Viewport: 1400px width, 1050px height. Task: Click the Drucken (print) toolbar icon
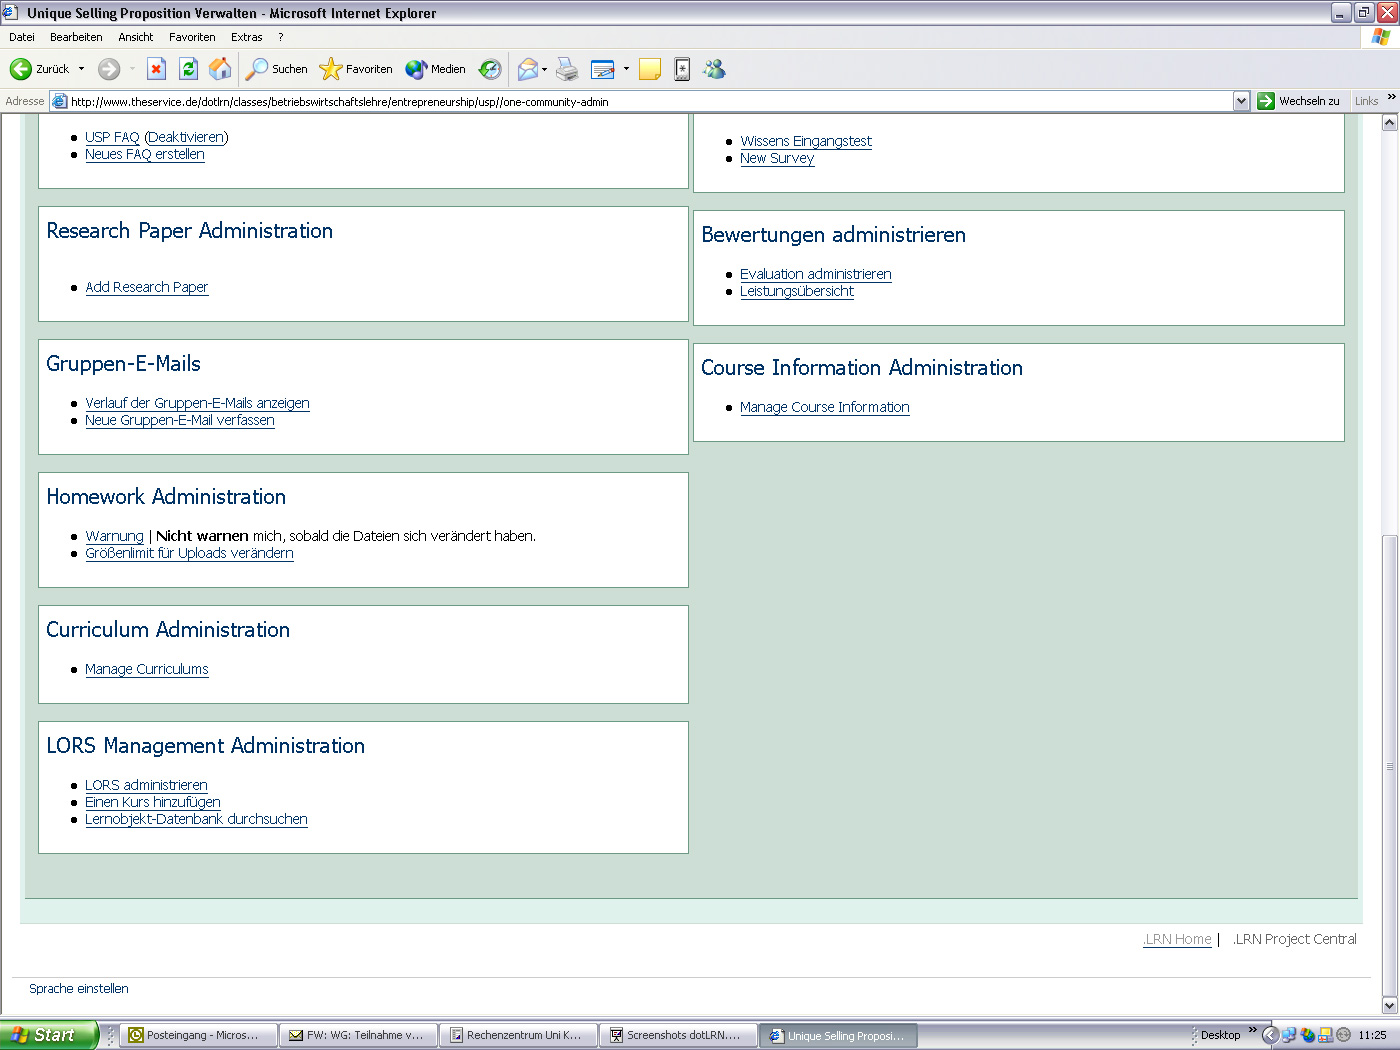[x=567, y=69]
